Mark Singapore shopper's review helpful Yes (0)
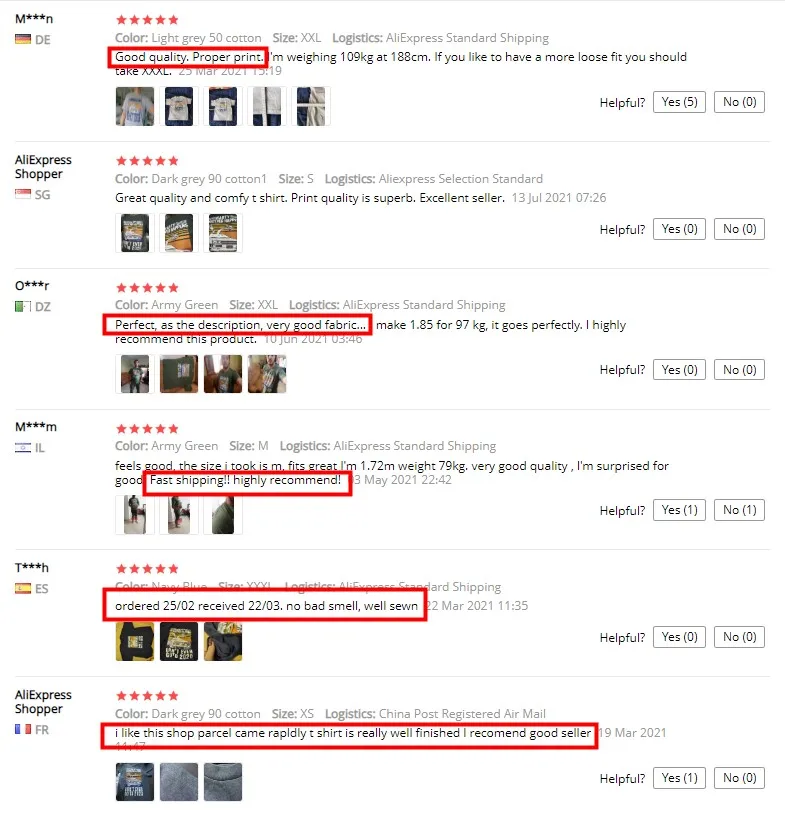This screenshot has height=816, width=785. (x=679, y=229)
